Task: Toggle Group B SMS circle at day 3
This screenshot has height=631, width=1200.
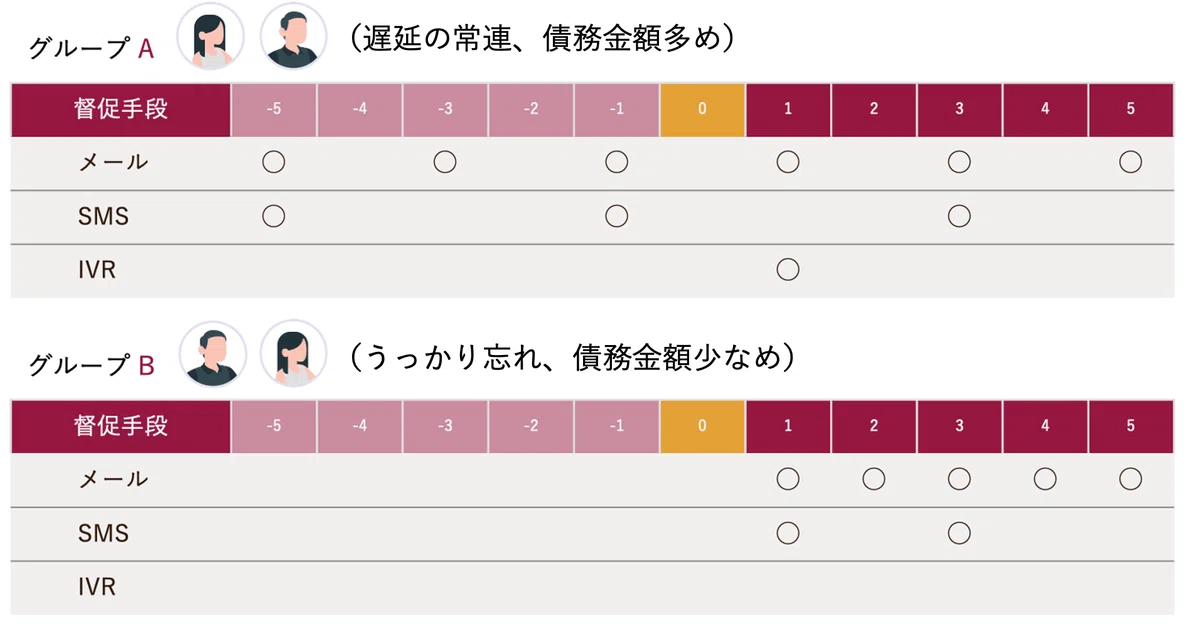Action: pyautogui.click(x=959, y=533)
